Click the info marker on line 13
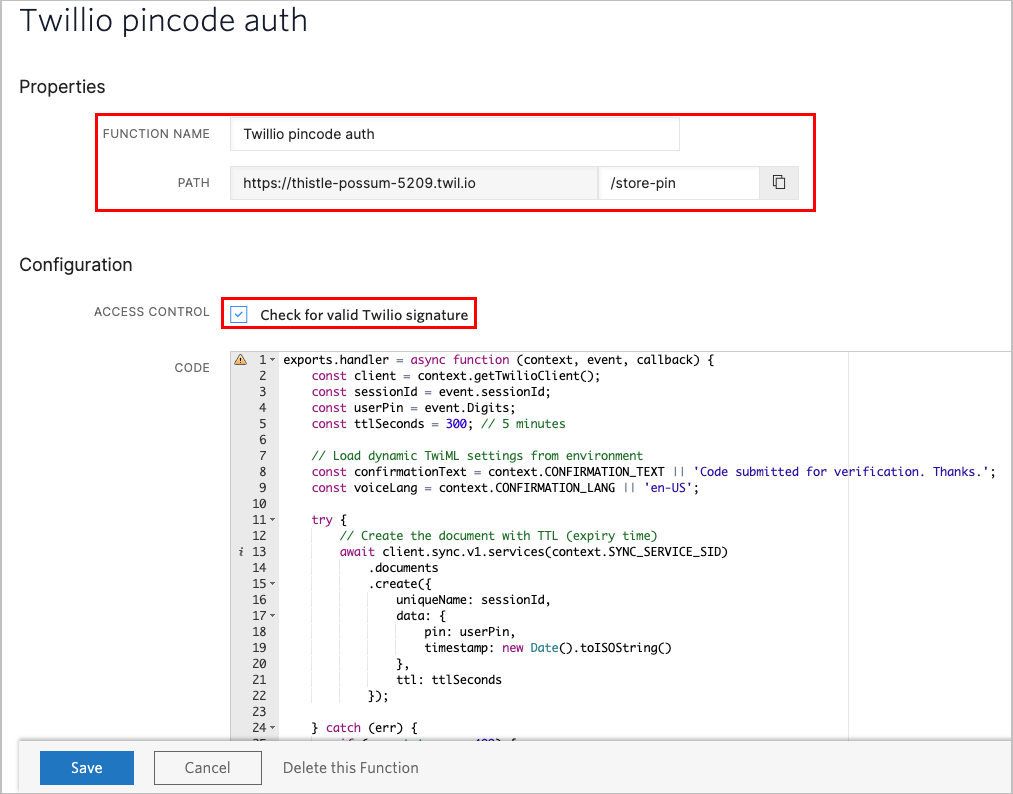 [x=241, y=552]
